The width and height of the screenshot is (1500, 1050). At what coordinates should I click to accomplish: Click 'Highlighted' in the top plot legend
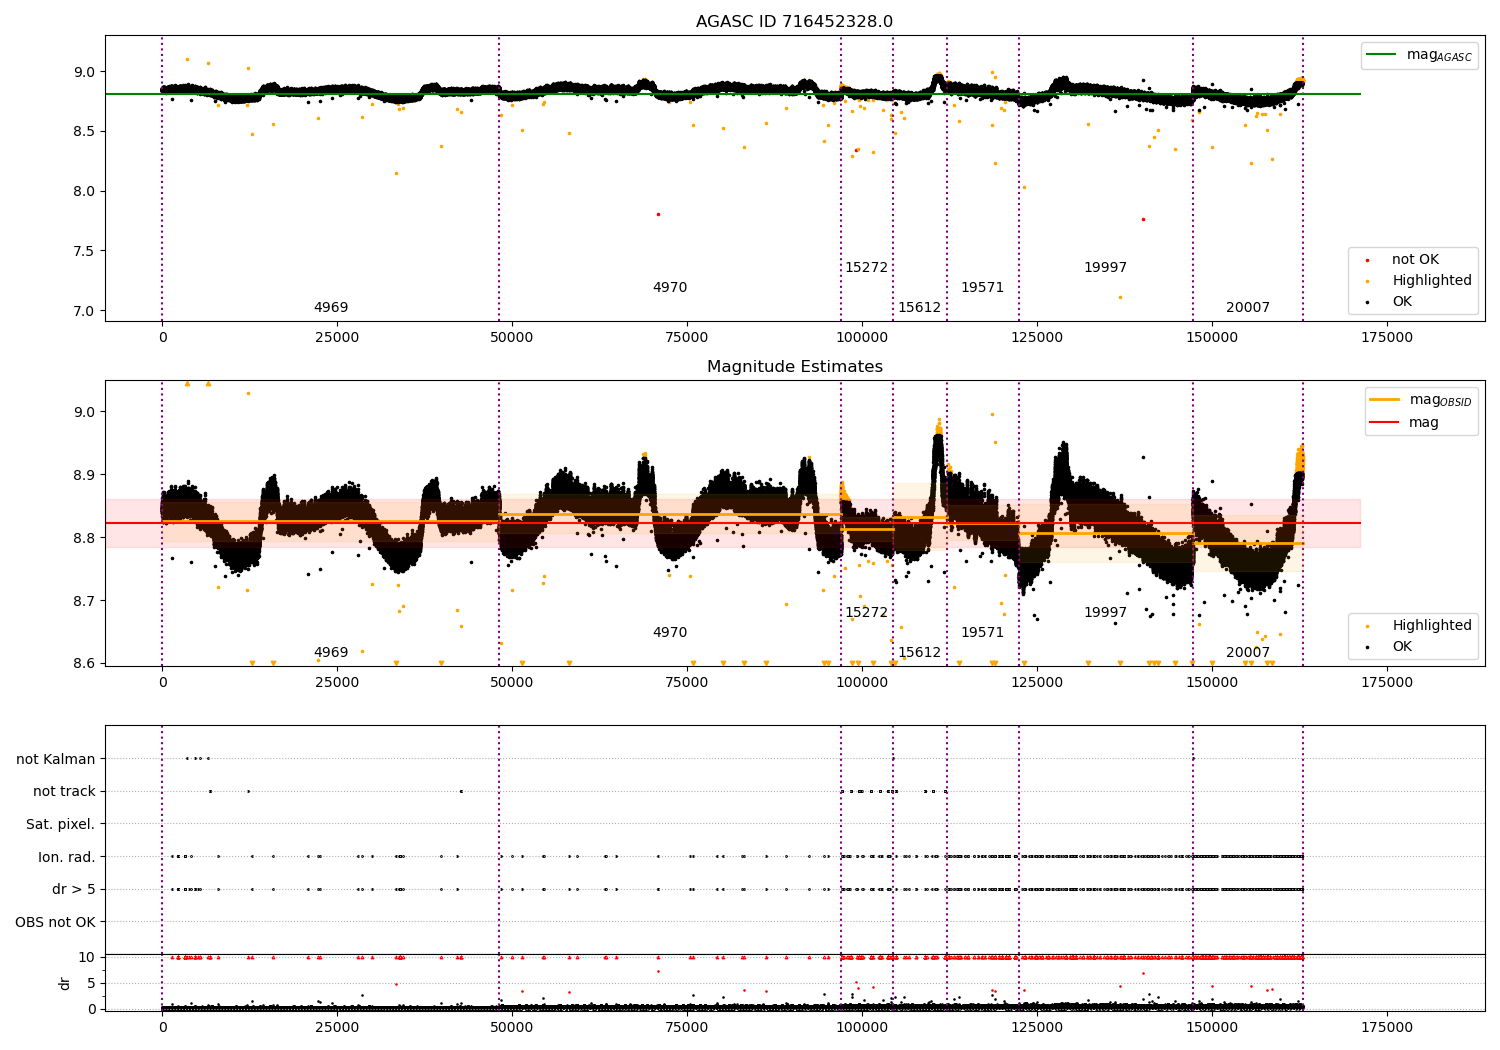point(1431,281)
